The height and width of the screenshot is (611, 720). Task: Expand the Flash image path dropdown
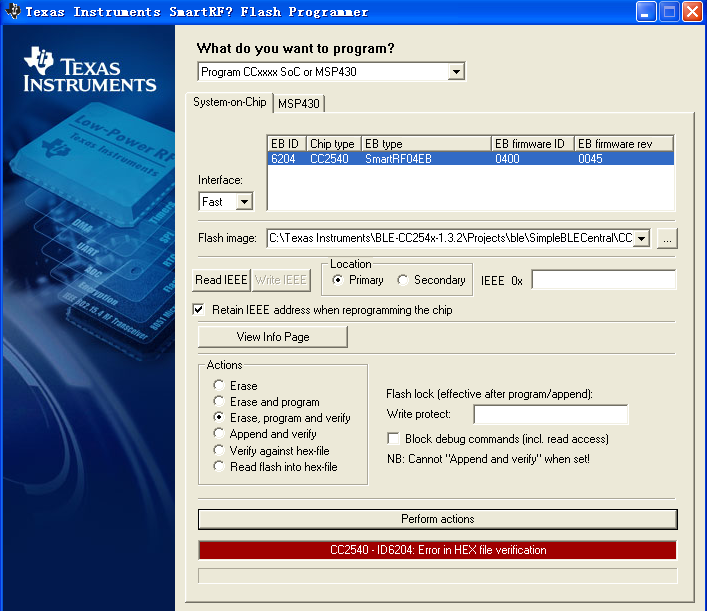641,238
